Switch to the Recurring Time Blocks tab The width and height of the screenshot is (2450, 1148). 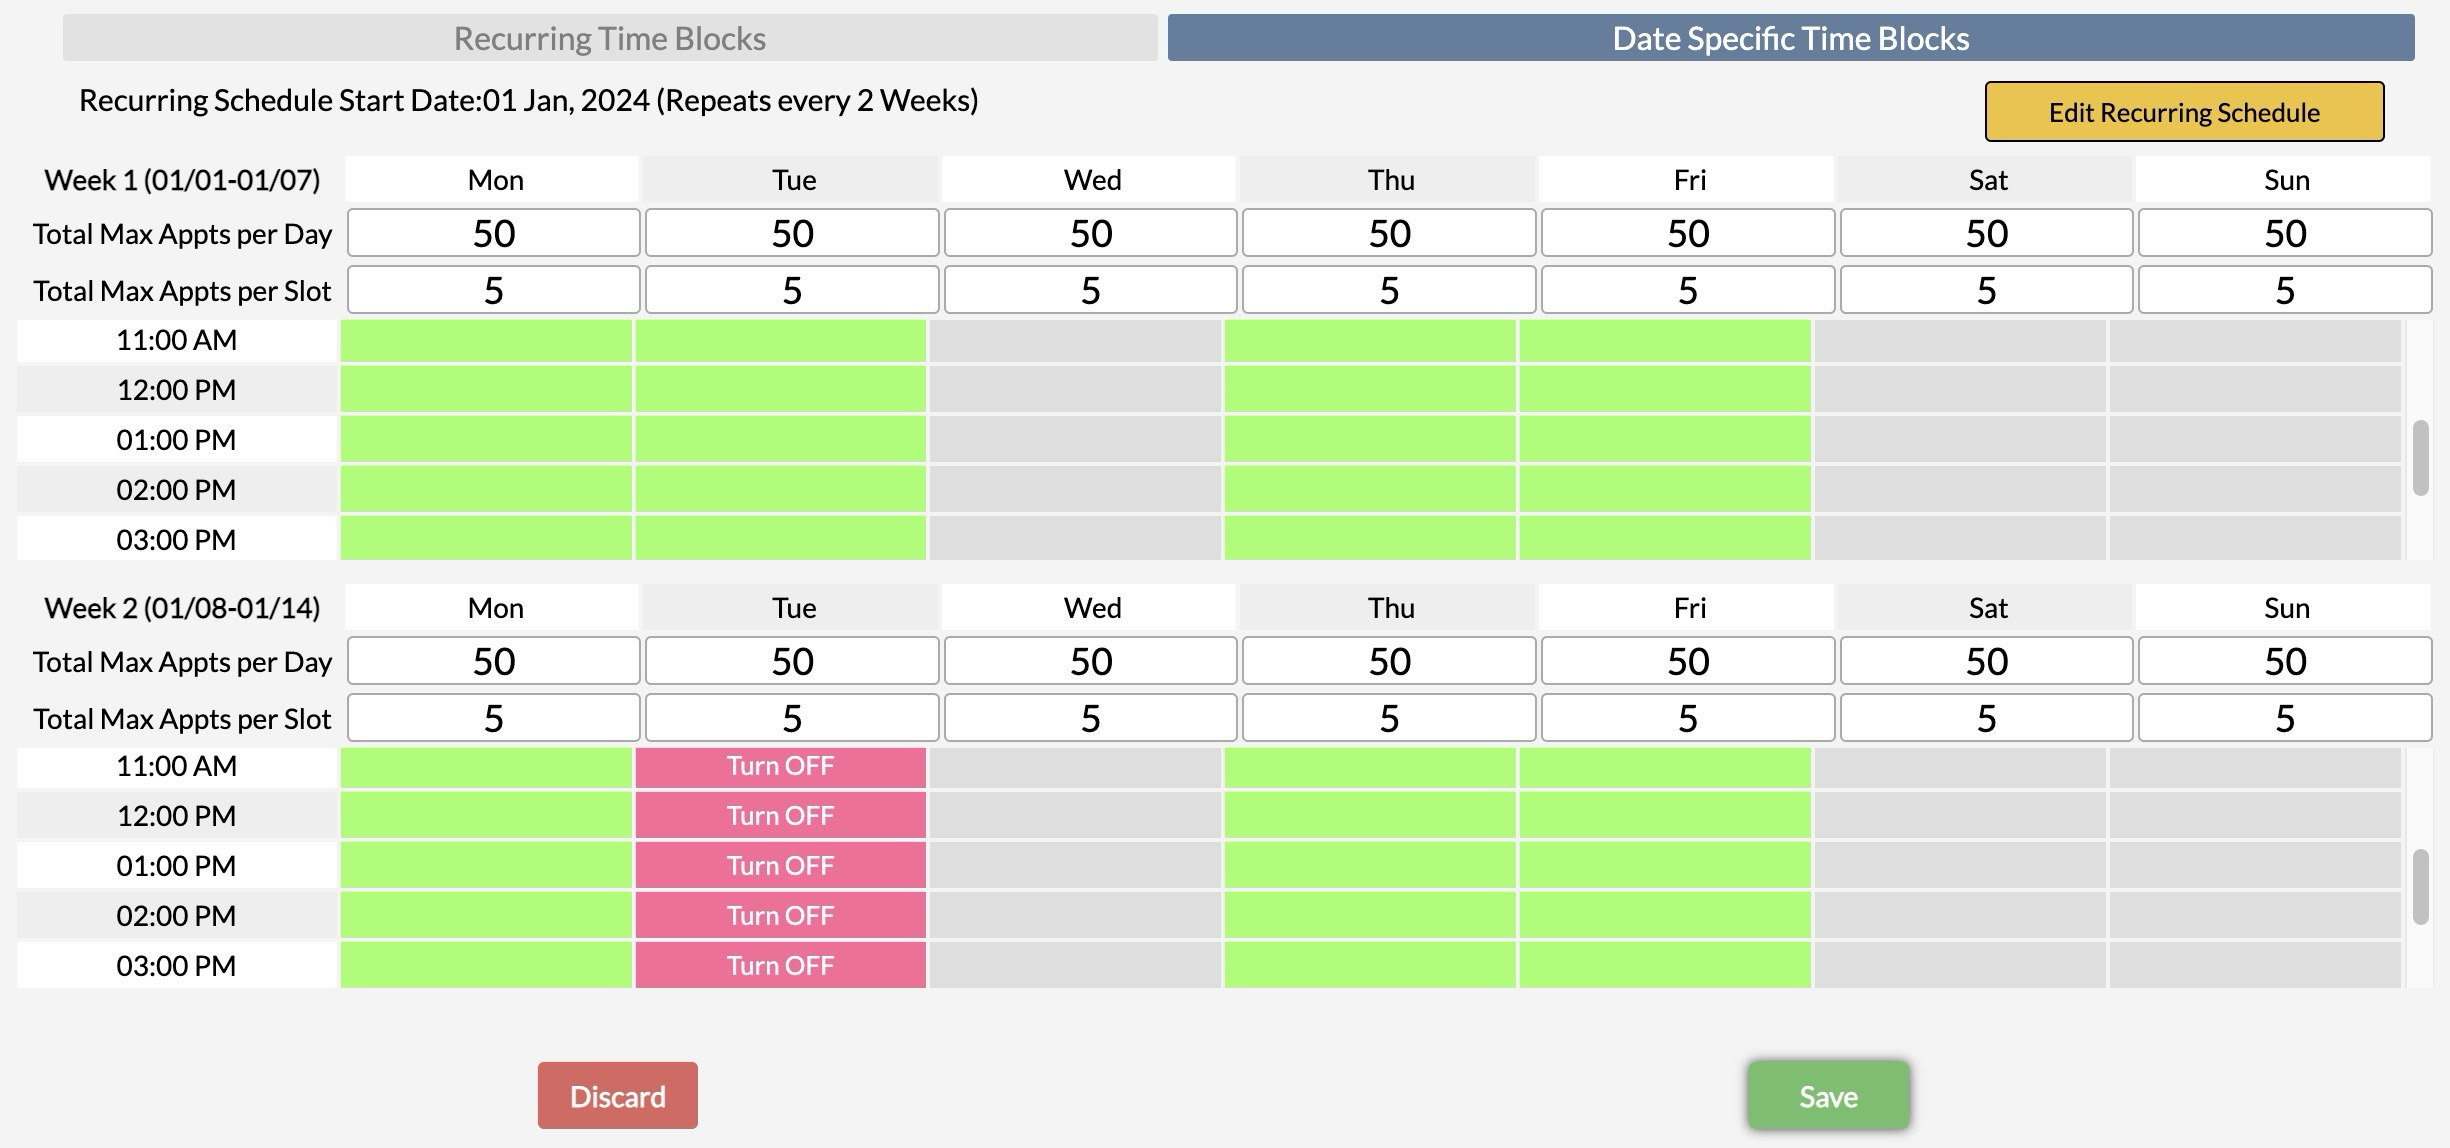point(610,38)
